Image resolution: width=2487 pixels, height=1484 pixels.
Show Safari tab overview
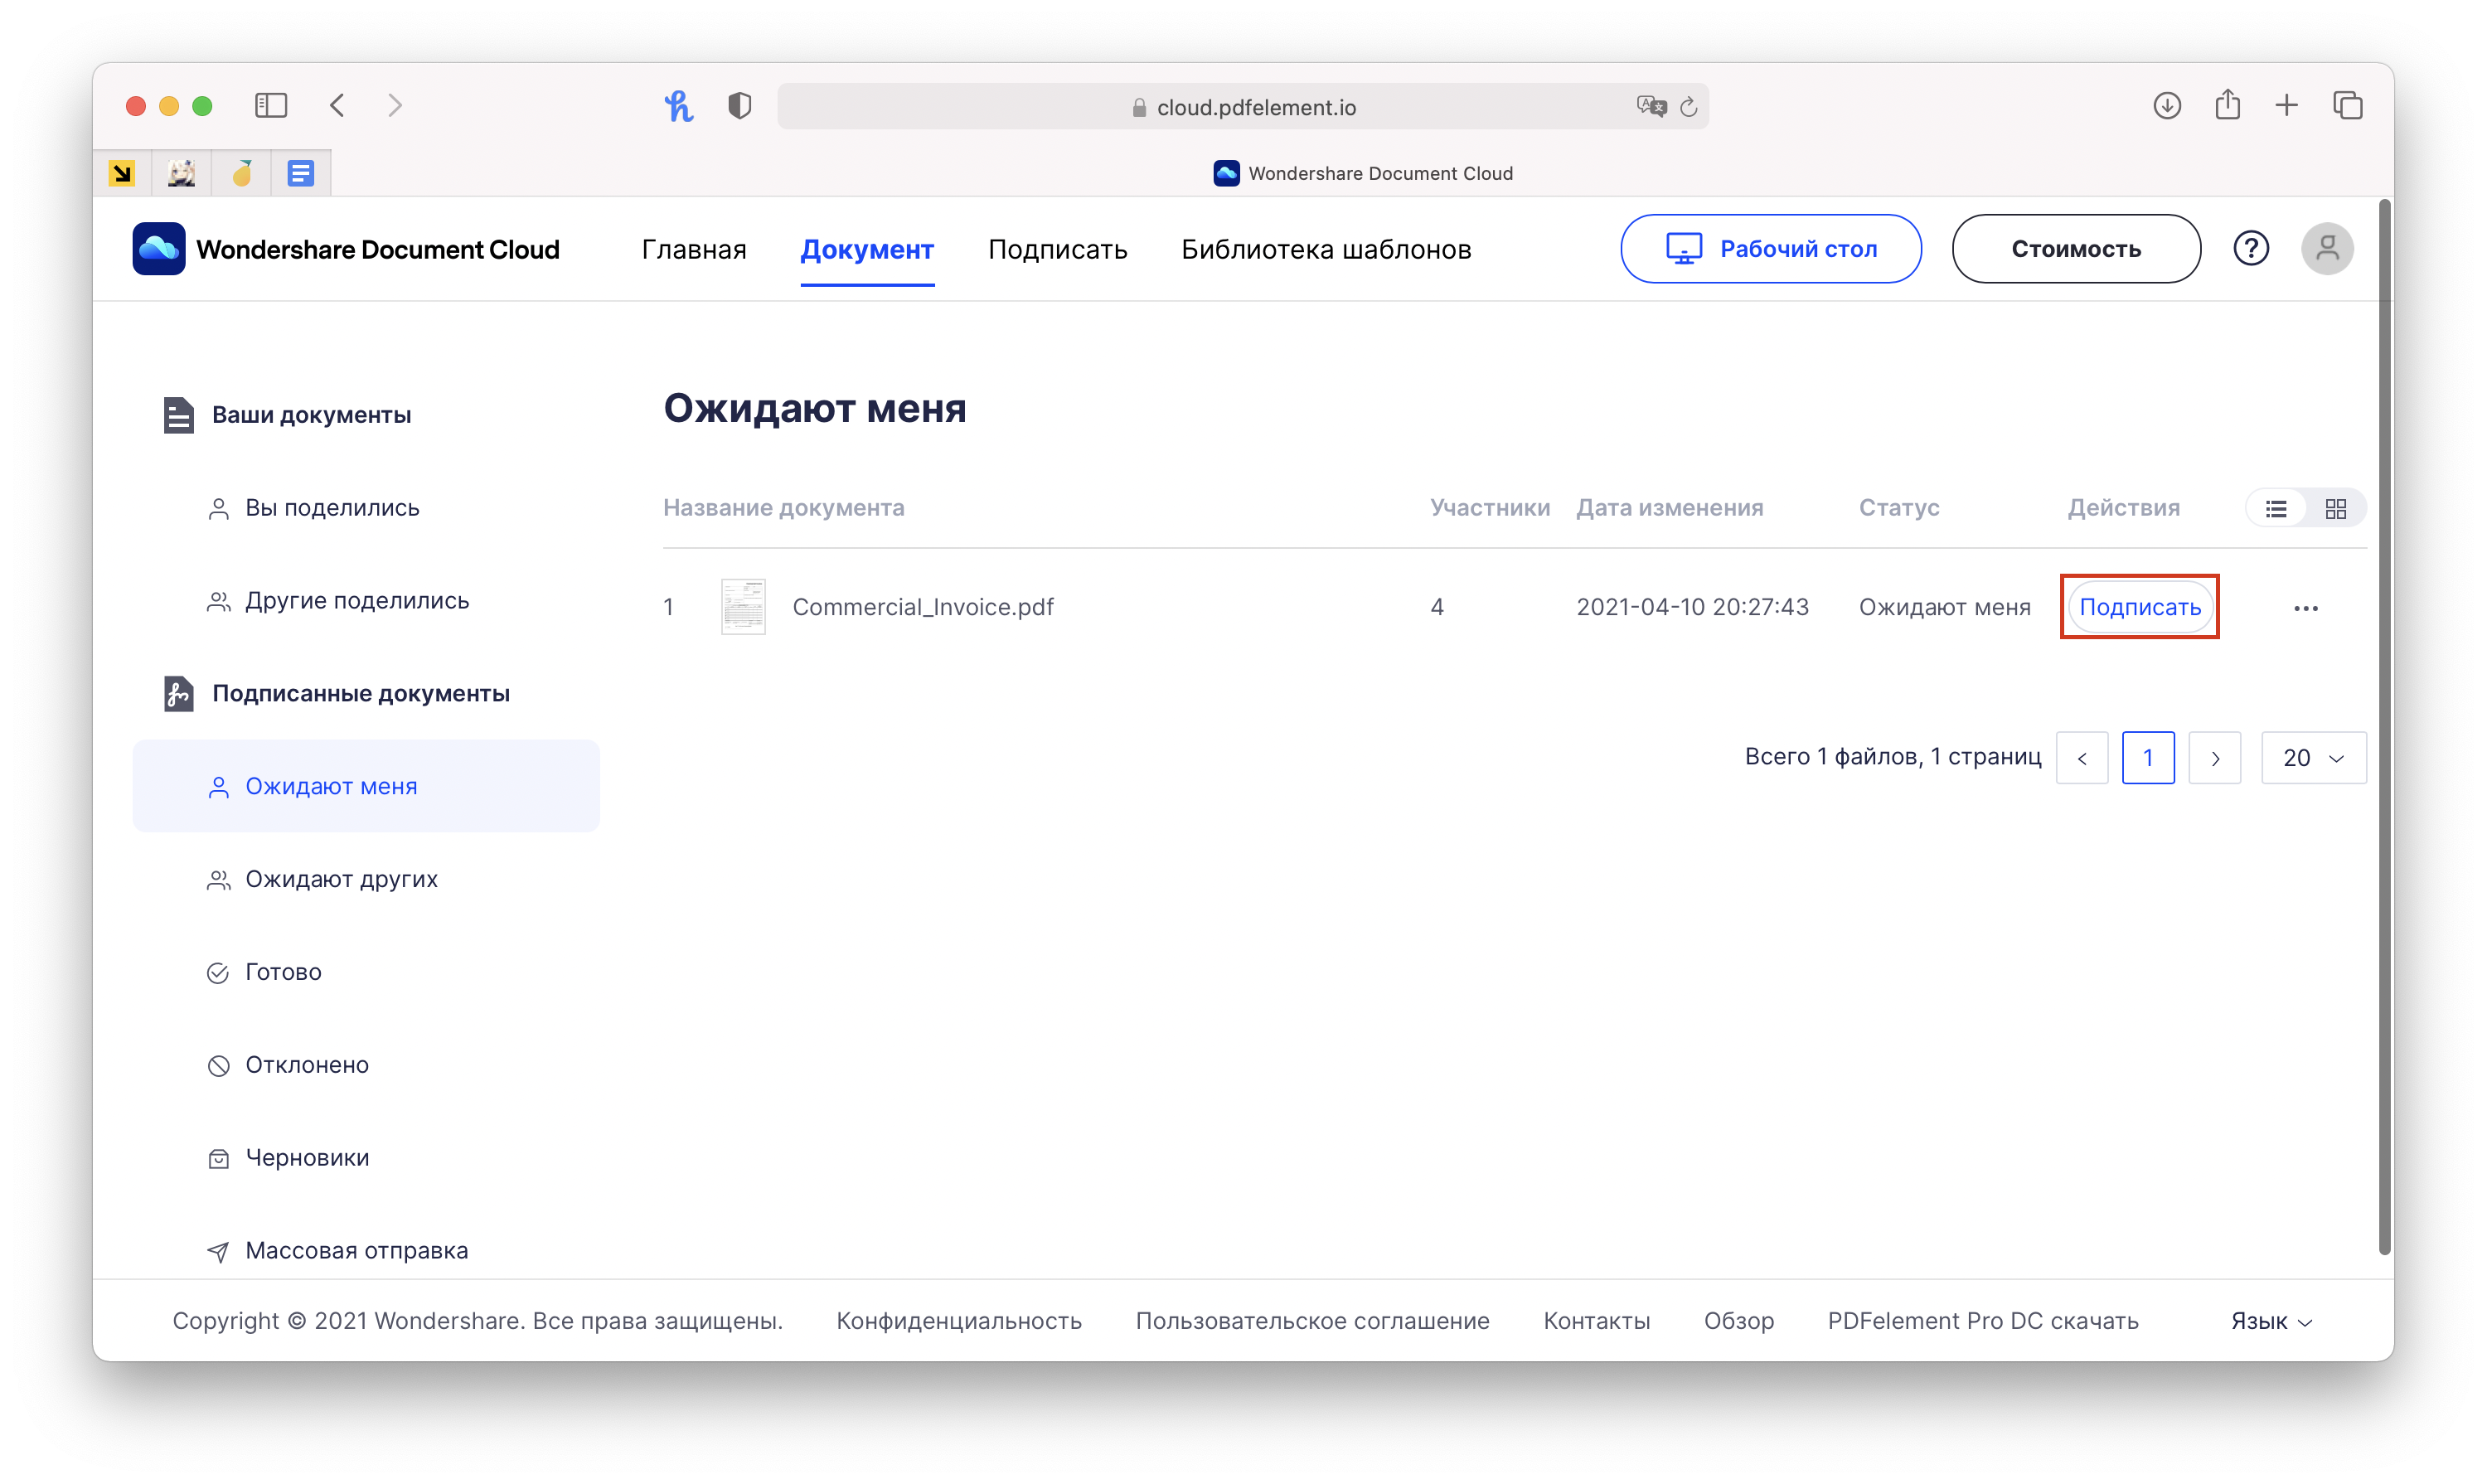2347,105
